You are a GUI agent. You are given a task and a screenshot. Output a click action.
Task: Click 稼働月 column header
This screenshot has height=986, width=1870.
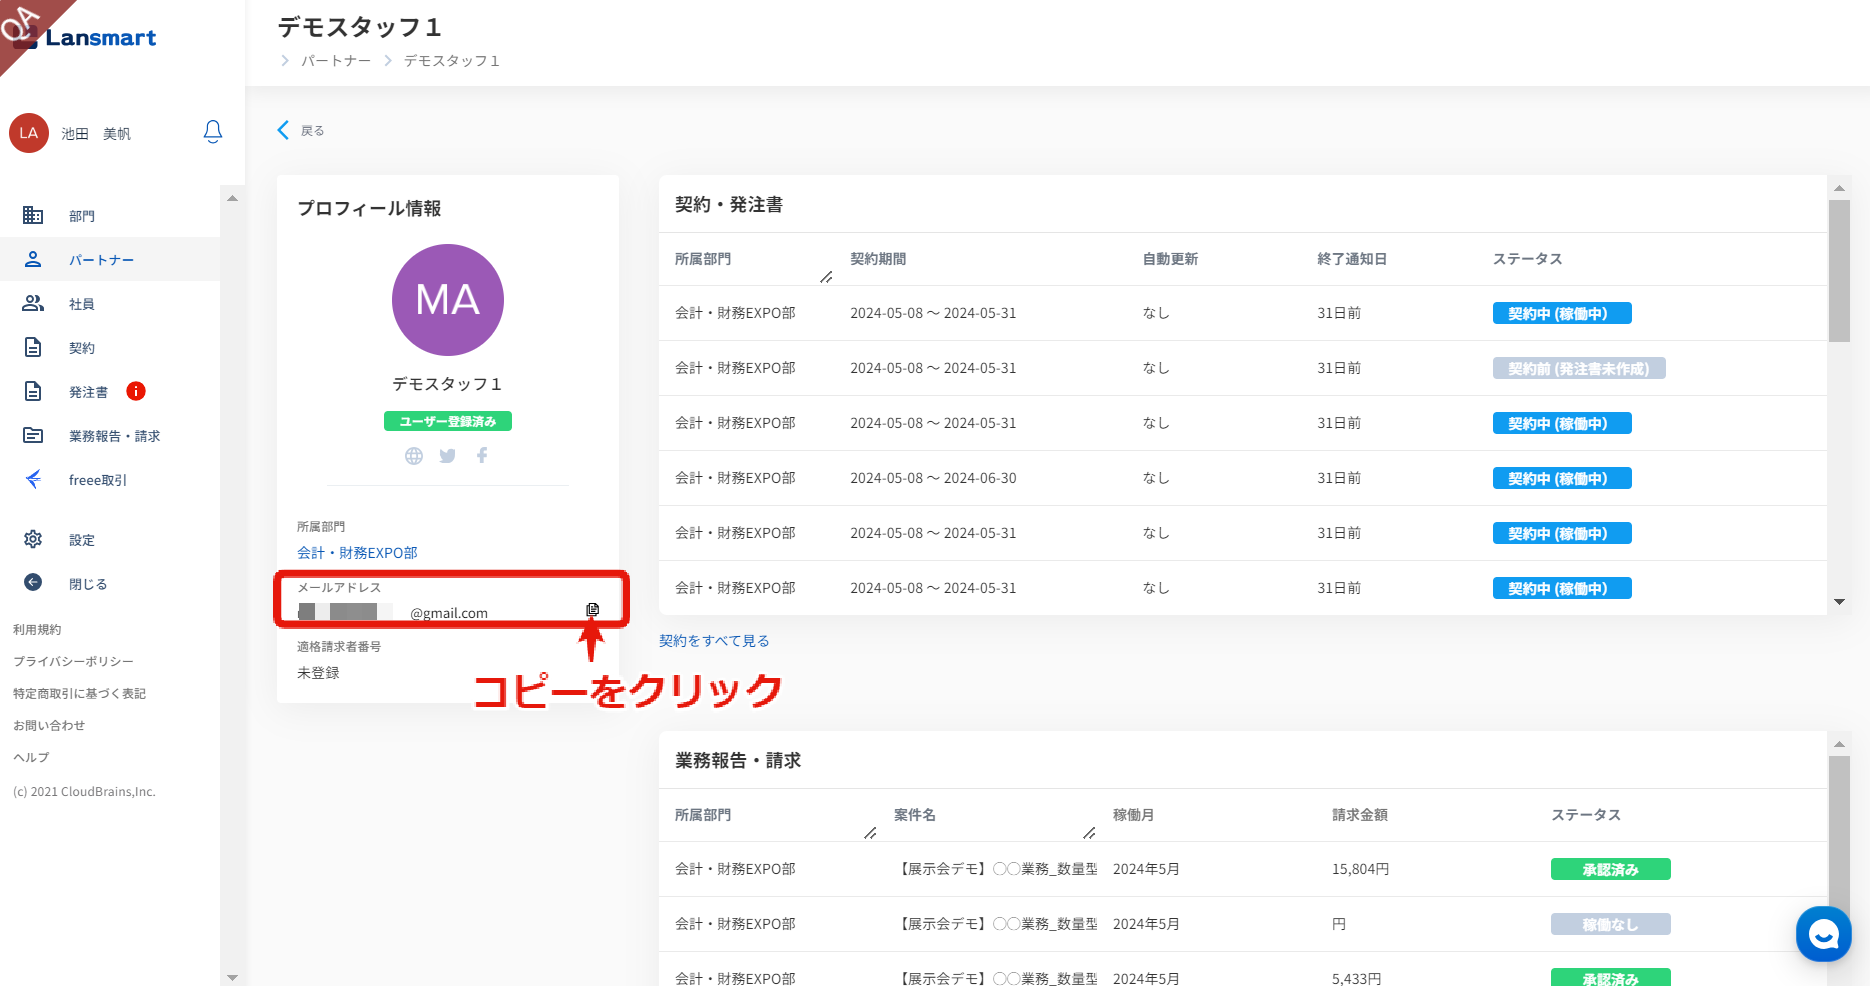pyautogui.click(x=1133, y=815)
